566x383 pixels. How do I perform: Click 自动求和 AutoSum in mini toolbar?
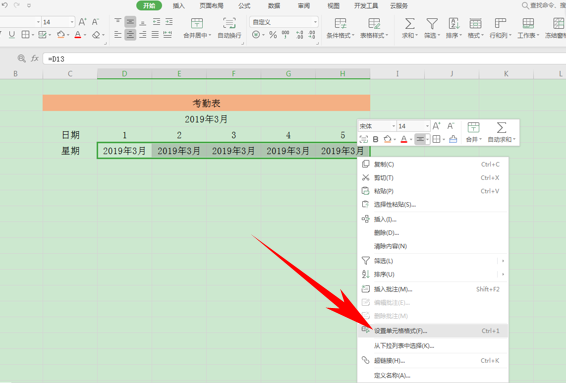pos(501,132)
